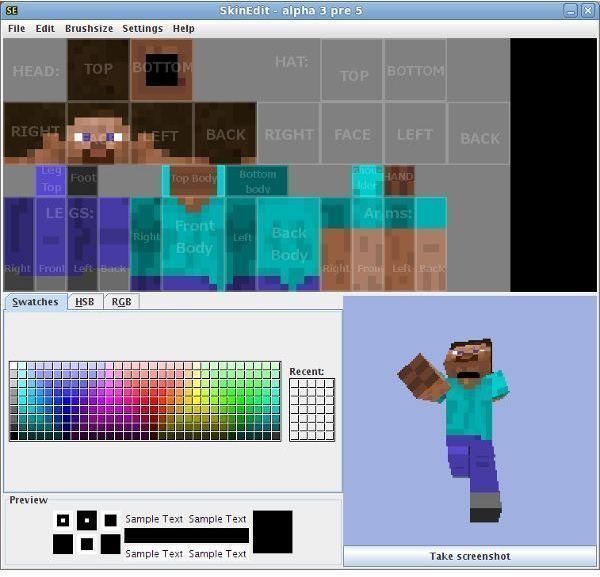
Task: Open the File menu
Action: point(16,29)
